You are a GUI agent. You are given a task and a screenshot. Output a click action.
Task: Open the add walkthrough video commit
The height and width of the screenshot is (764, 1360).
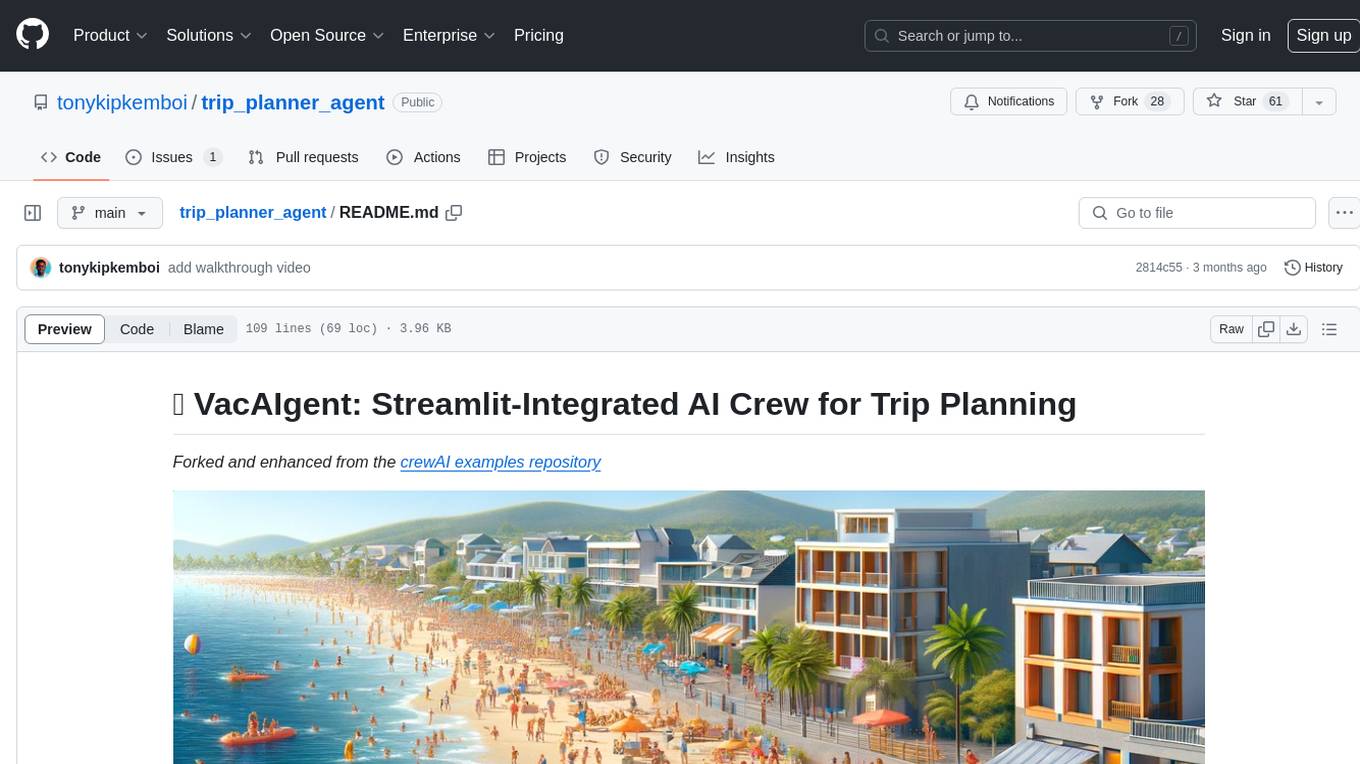click(x=239, y=268)
